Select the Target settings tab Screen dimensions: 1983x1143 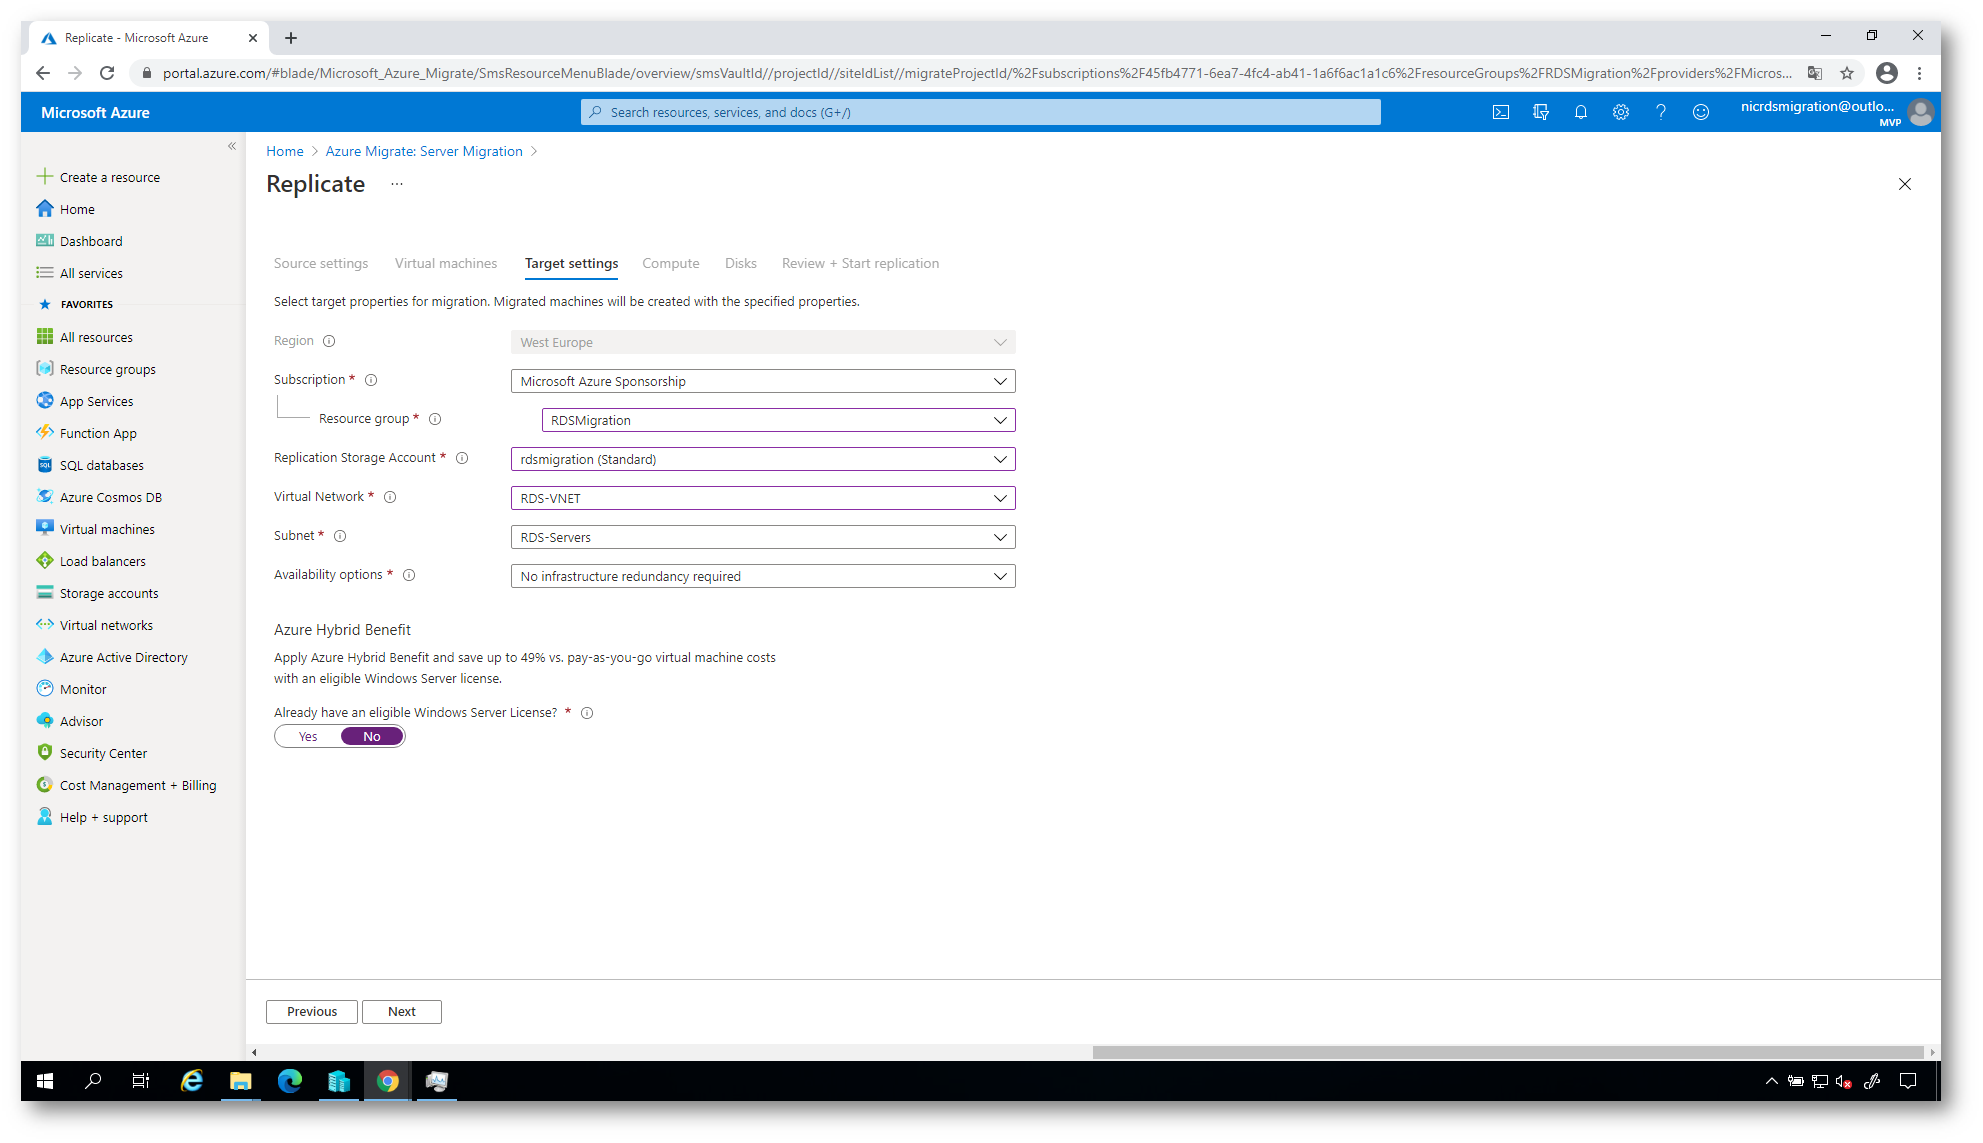[572, 263]
